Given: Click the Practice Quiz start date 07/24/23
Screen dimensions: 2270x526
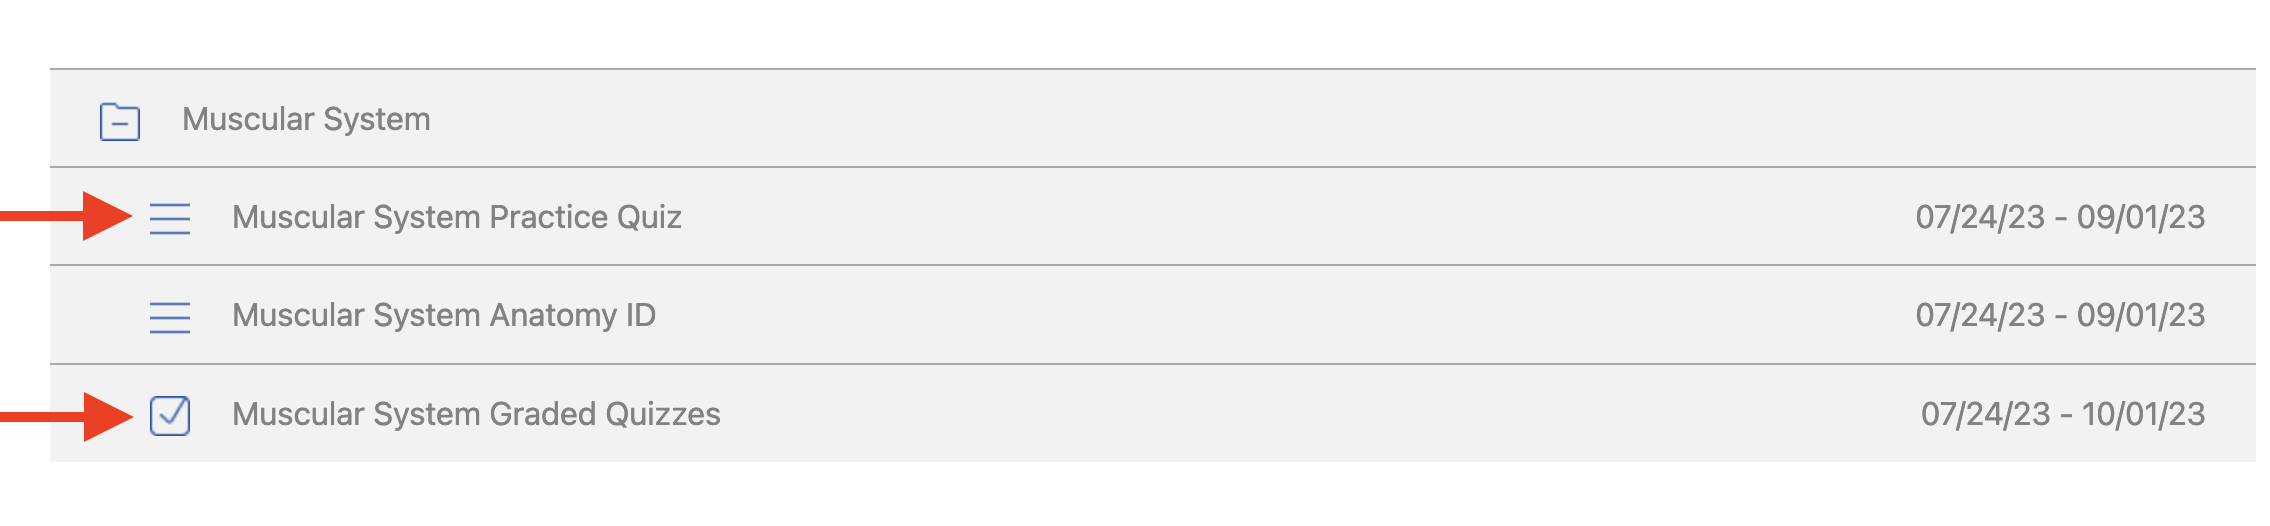Looking at the screenshot, I should coord(1980,217).
